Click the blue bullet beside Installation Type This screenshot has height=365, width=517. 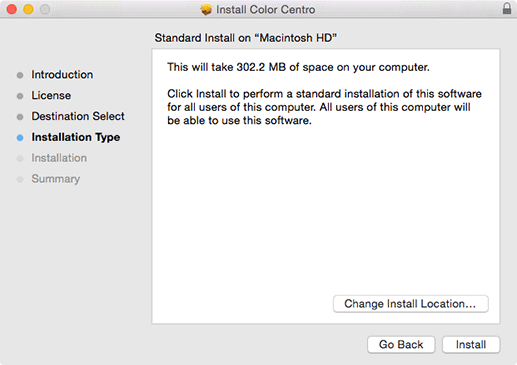click(20, 138)
